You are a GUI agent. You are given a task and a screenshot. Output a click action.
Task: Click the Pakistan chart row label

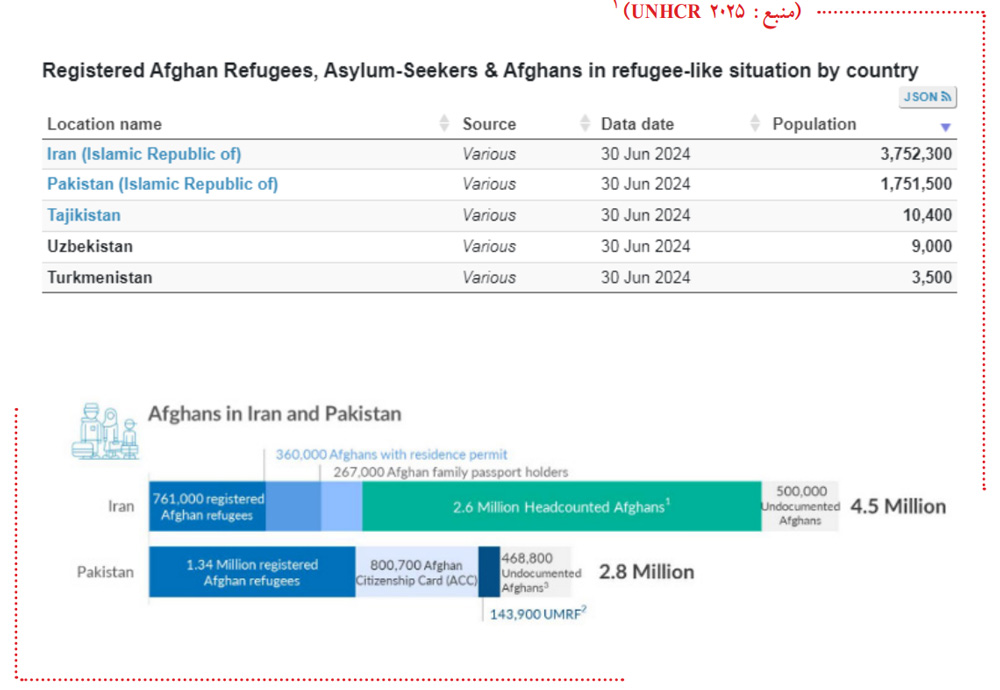tap(105, 572)
